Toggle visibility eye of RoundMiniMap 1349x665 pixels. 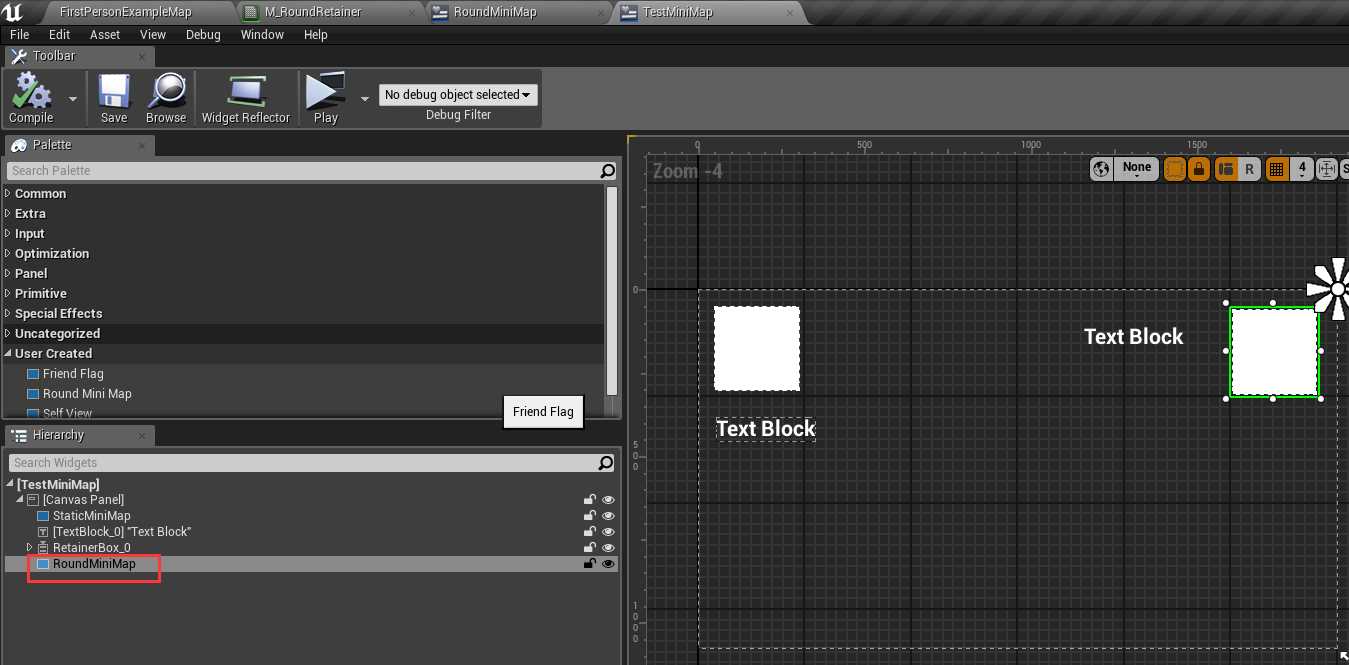click(x=607, y=564)
